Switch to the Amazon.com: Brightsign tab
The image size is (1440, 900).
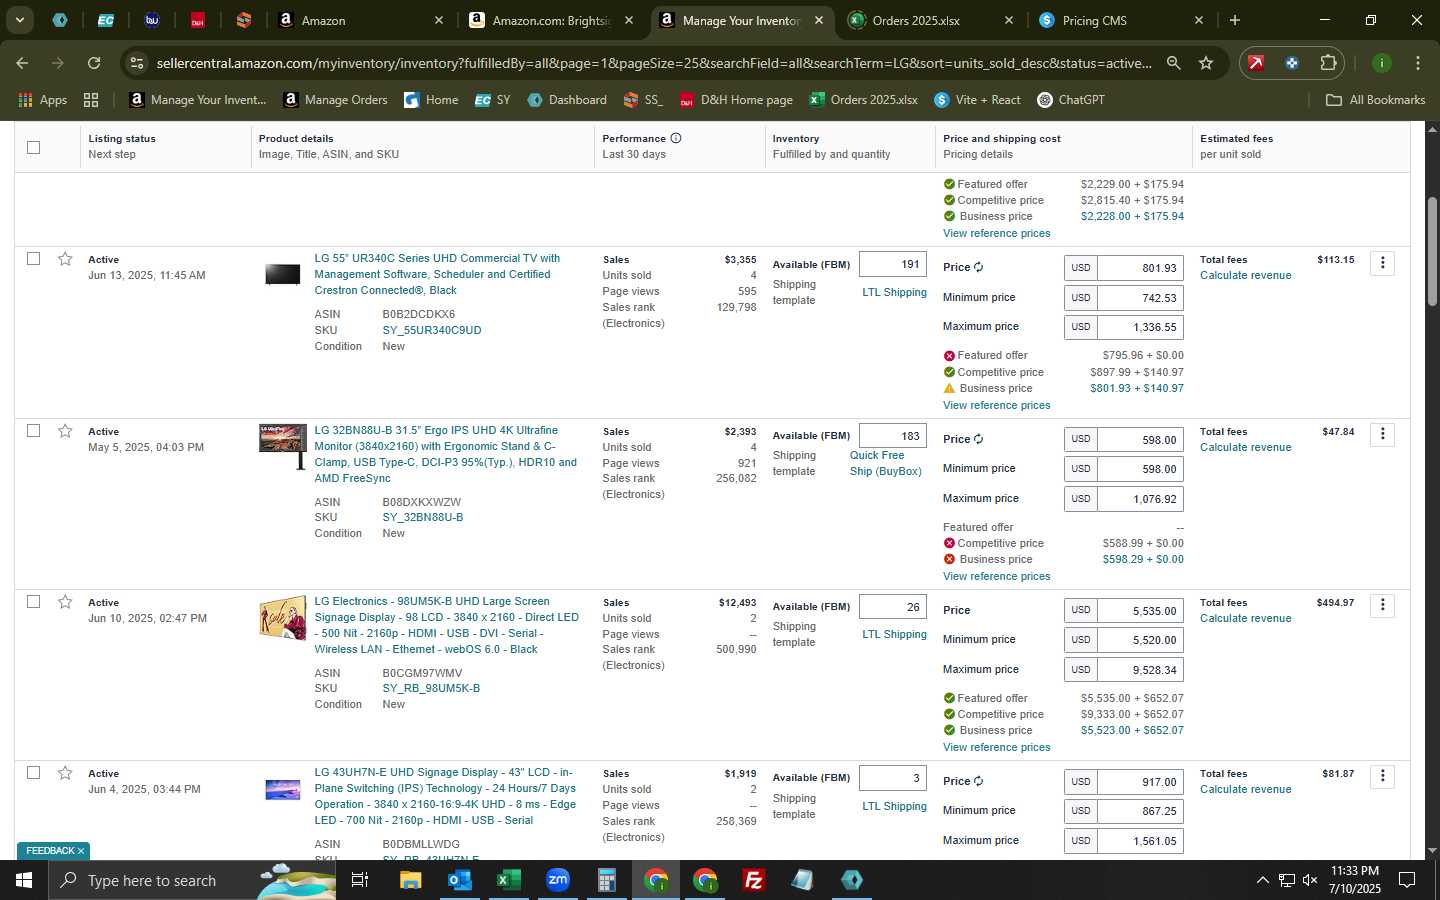pyautogui.click(x=550, y=20)
